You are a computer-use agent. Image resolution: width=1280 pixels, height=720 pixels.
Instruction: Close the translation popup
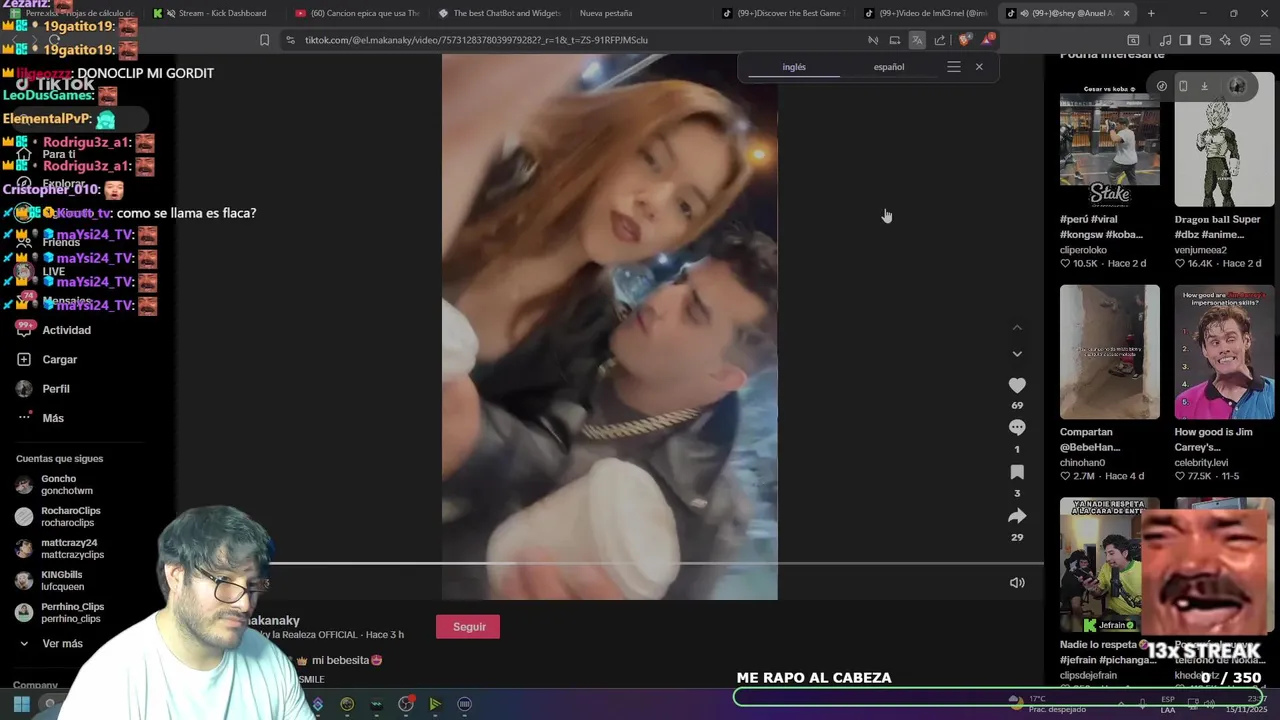pos(979,67)
